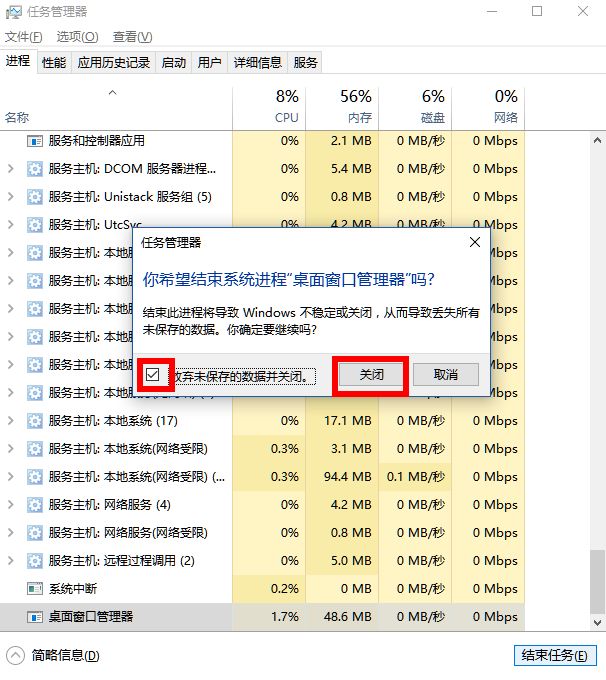Click the 17.1 MB memory cell
Viewport: 606px width, 680px height.
pyautogui.click(x=342, y=421)
